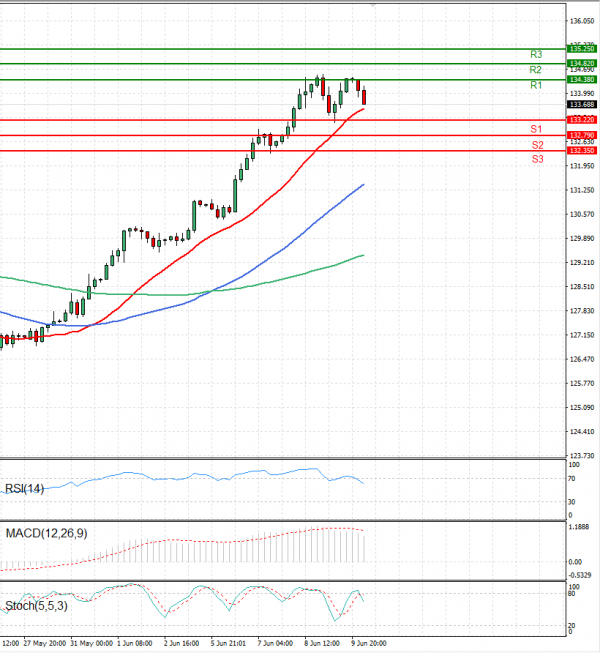Click the 127.150 axis price
This screenshot has height=653, width=600.
(582, 335)
